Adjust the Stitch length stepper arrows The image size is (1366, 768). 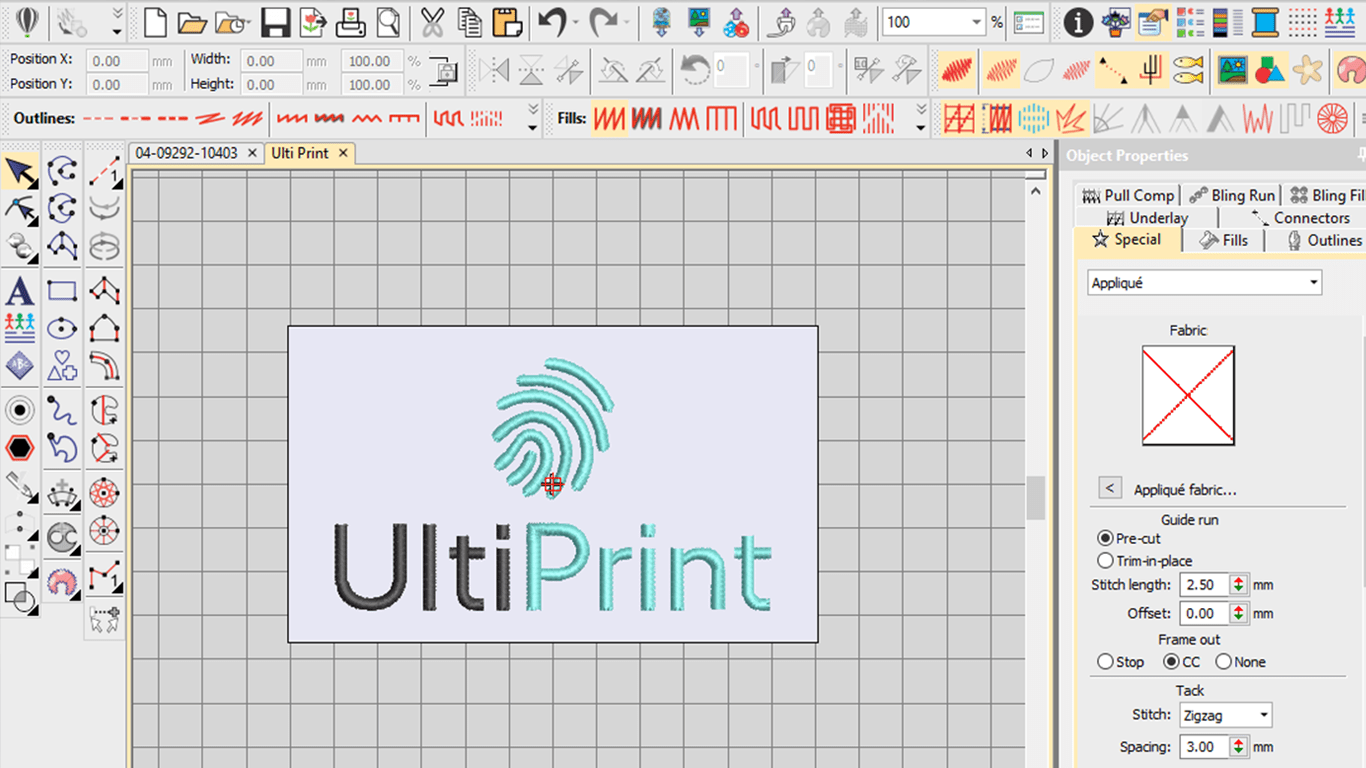(x=1238, y=585)
